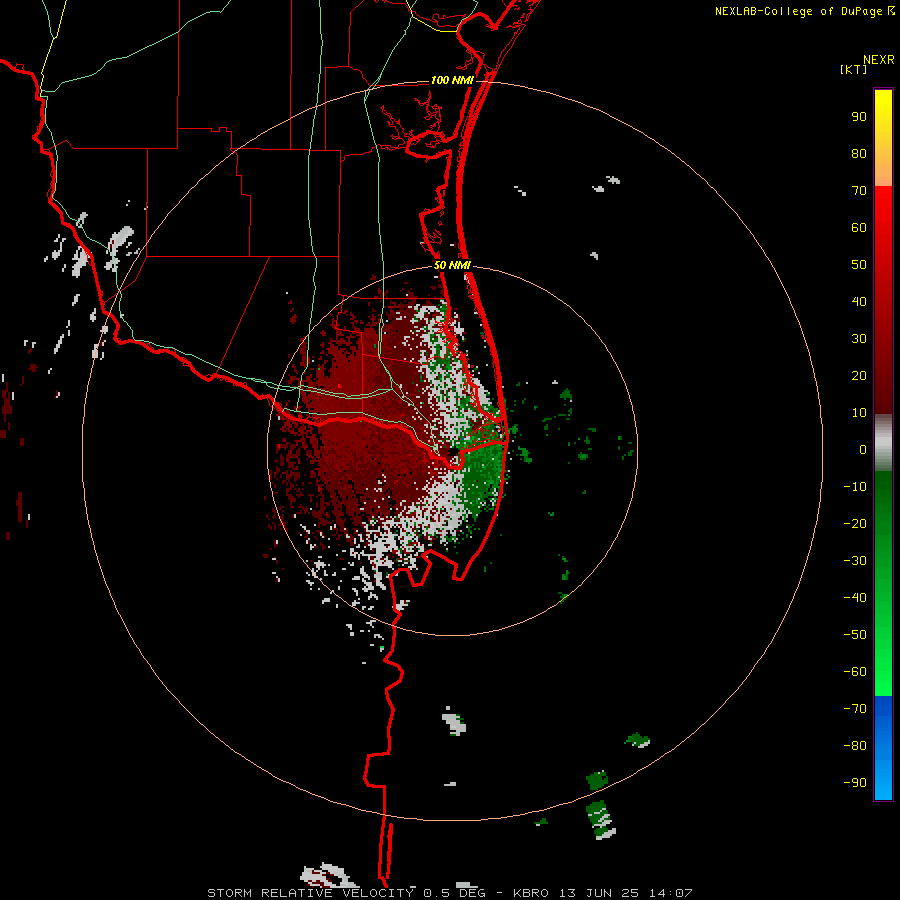Image resolution: width=900 pixels, height=900 pixels.
Task: Click the -70 value on velocity scale
Action: [855, 708]
